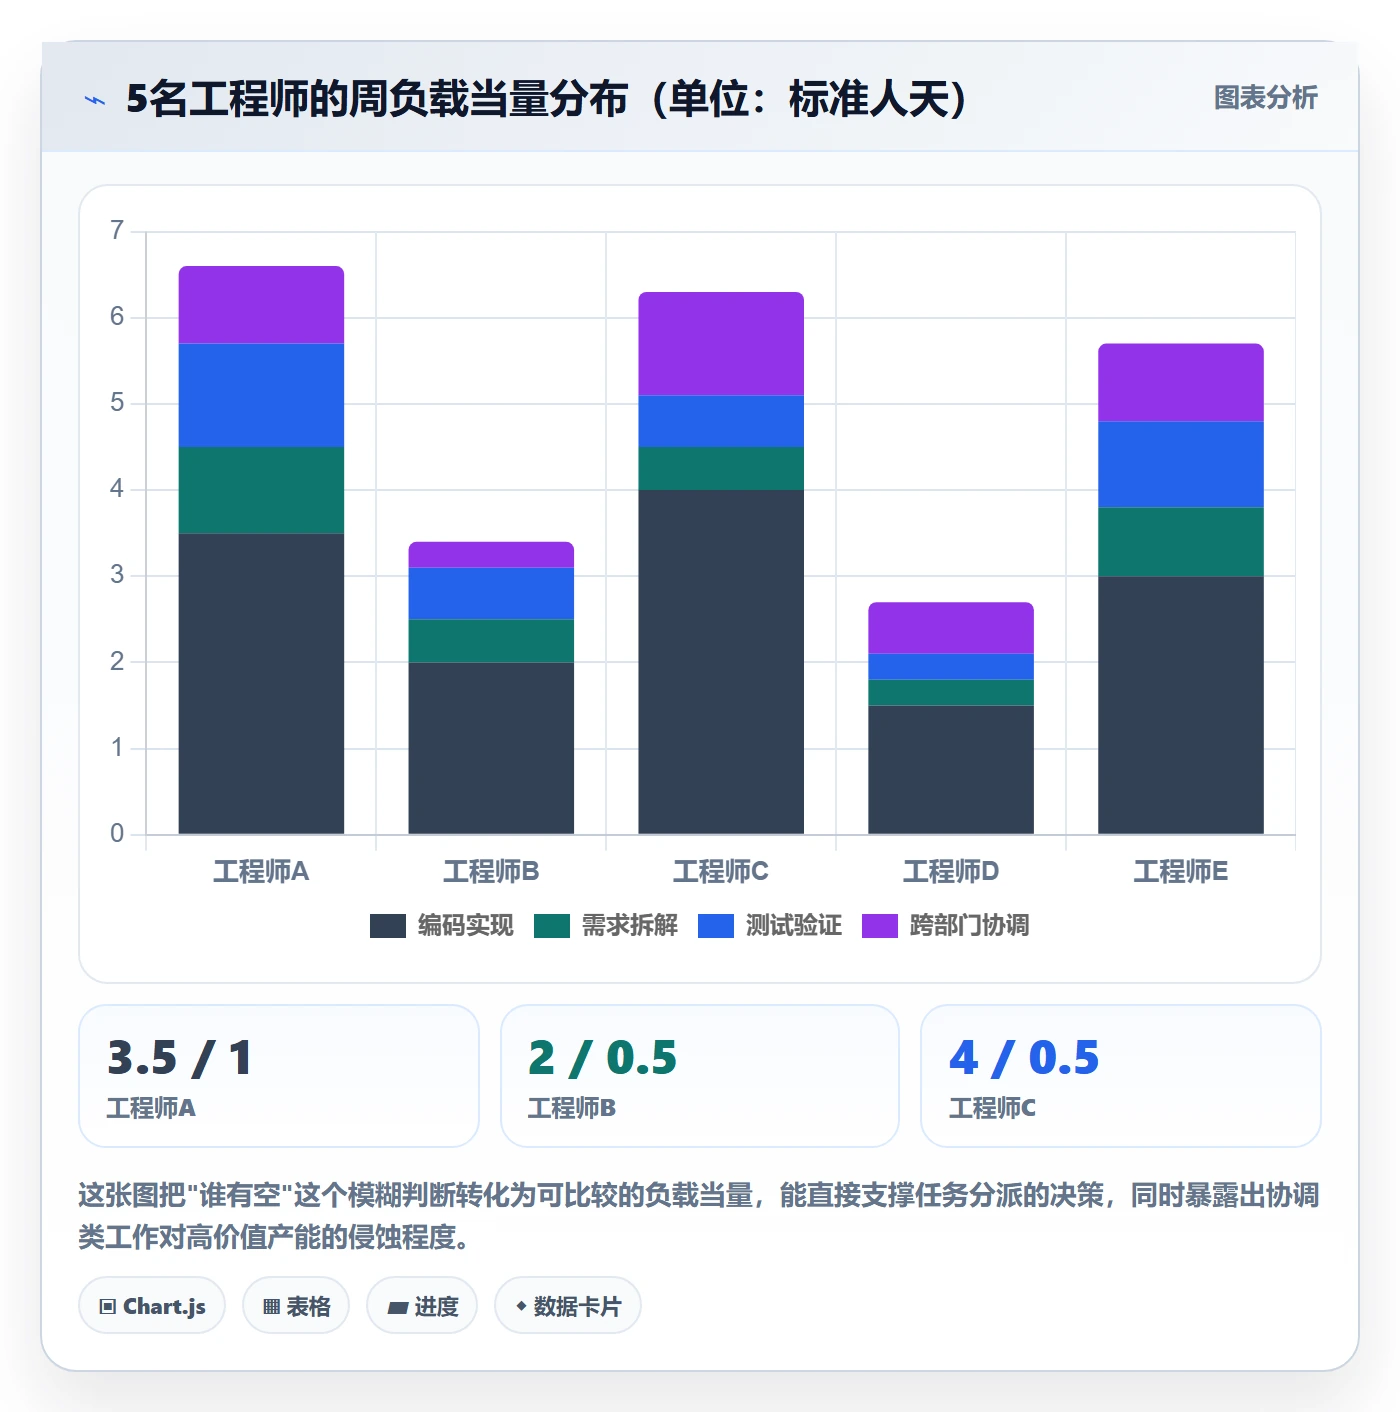Click 工程师A's dark 编码实现 bar segment

click(x=261, y=683)
